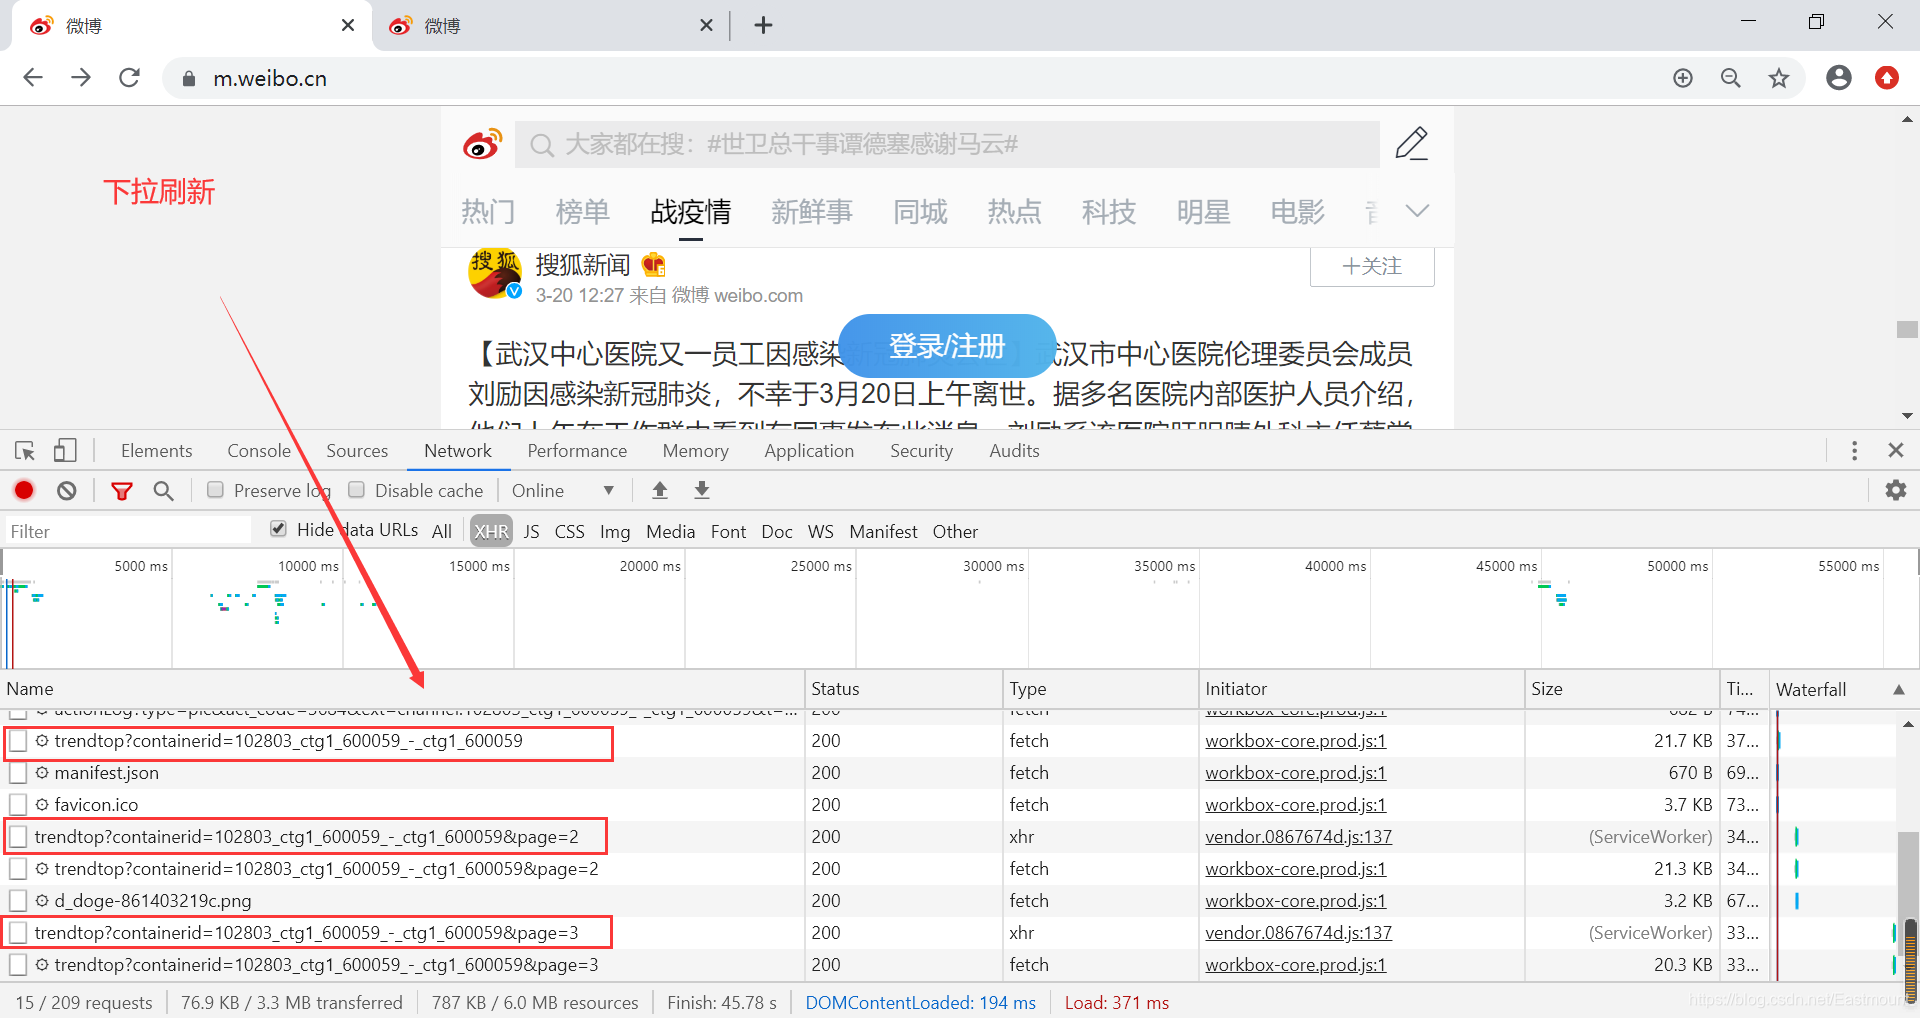The image size is (1920, 1018).
Task: Close the second 微博 tab
Action: 706,25
